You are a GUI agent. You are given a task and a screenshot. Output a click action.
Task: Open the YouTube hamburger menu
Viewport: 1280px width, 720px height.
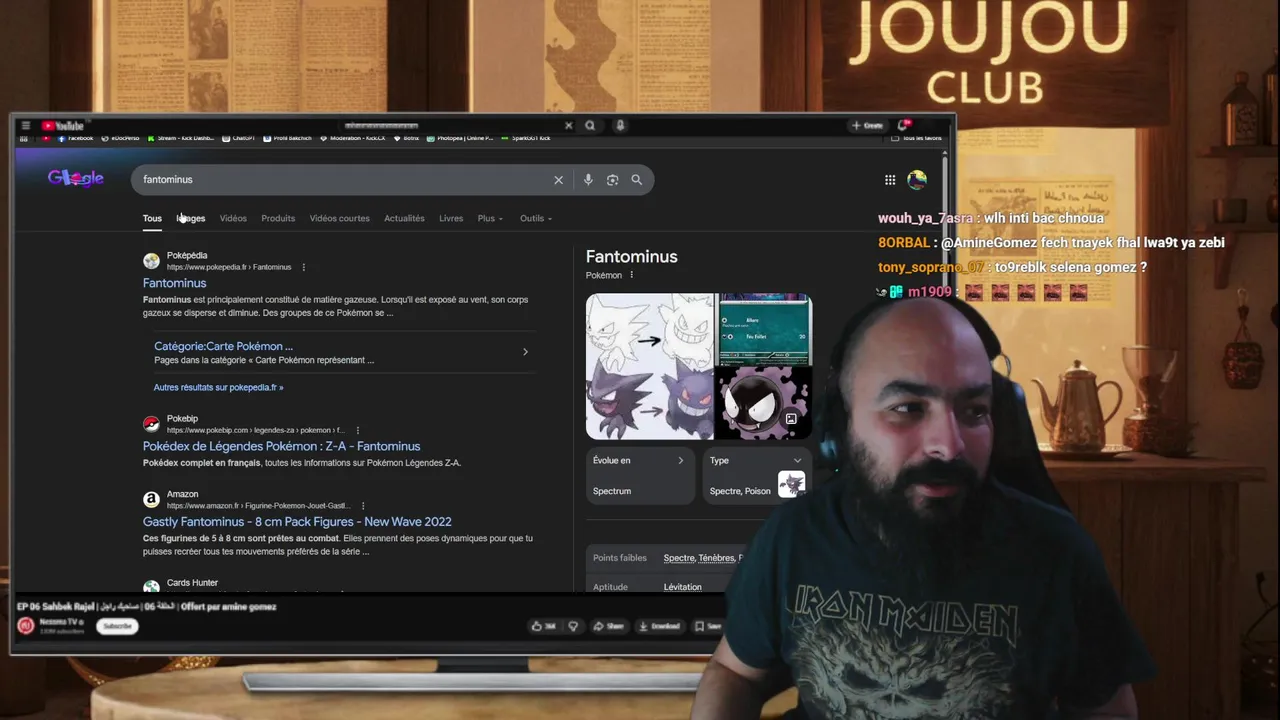point(25,125)
